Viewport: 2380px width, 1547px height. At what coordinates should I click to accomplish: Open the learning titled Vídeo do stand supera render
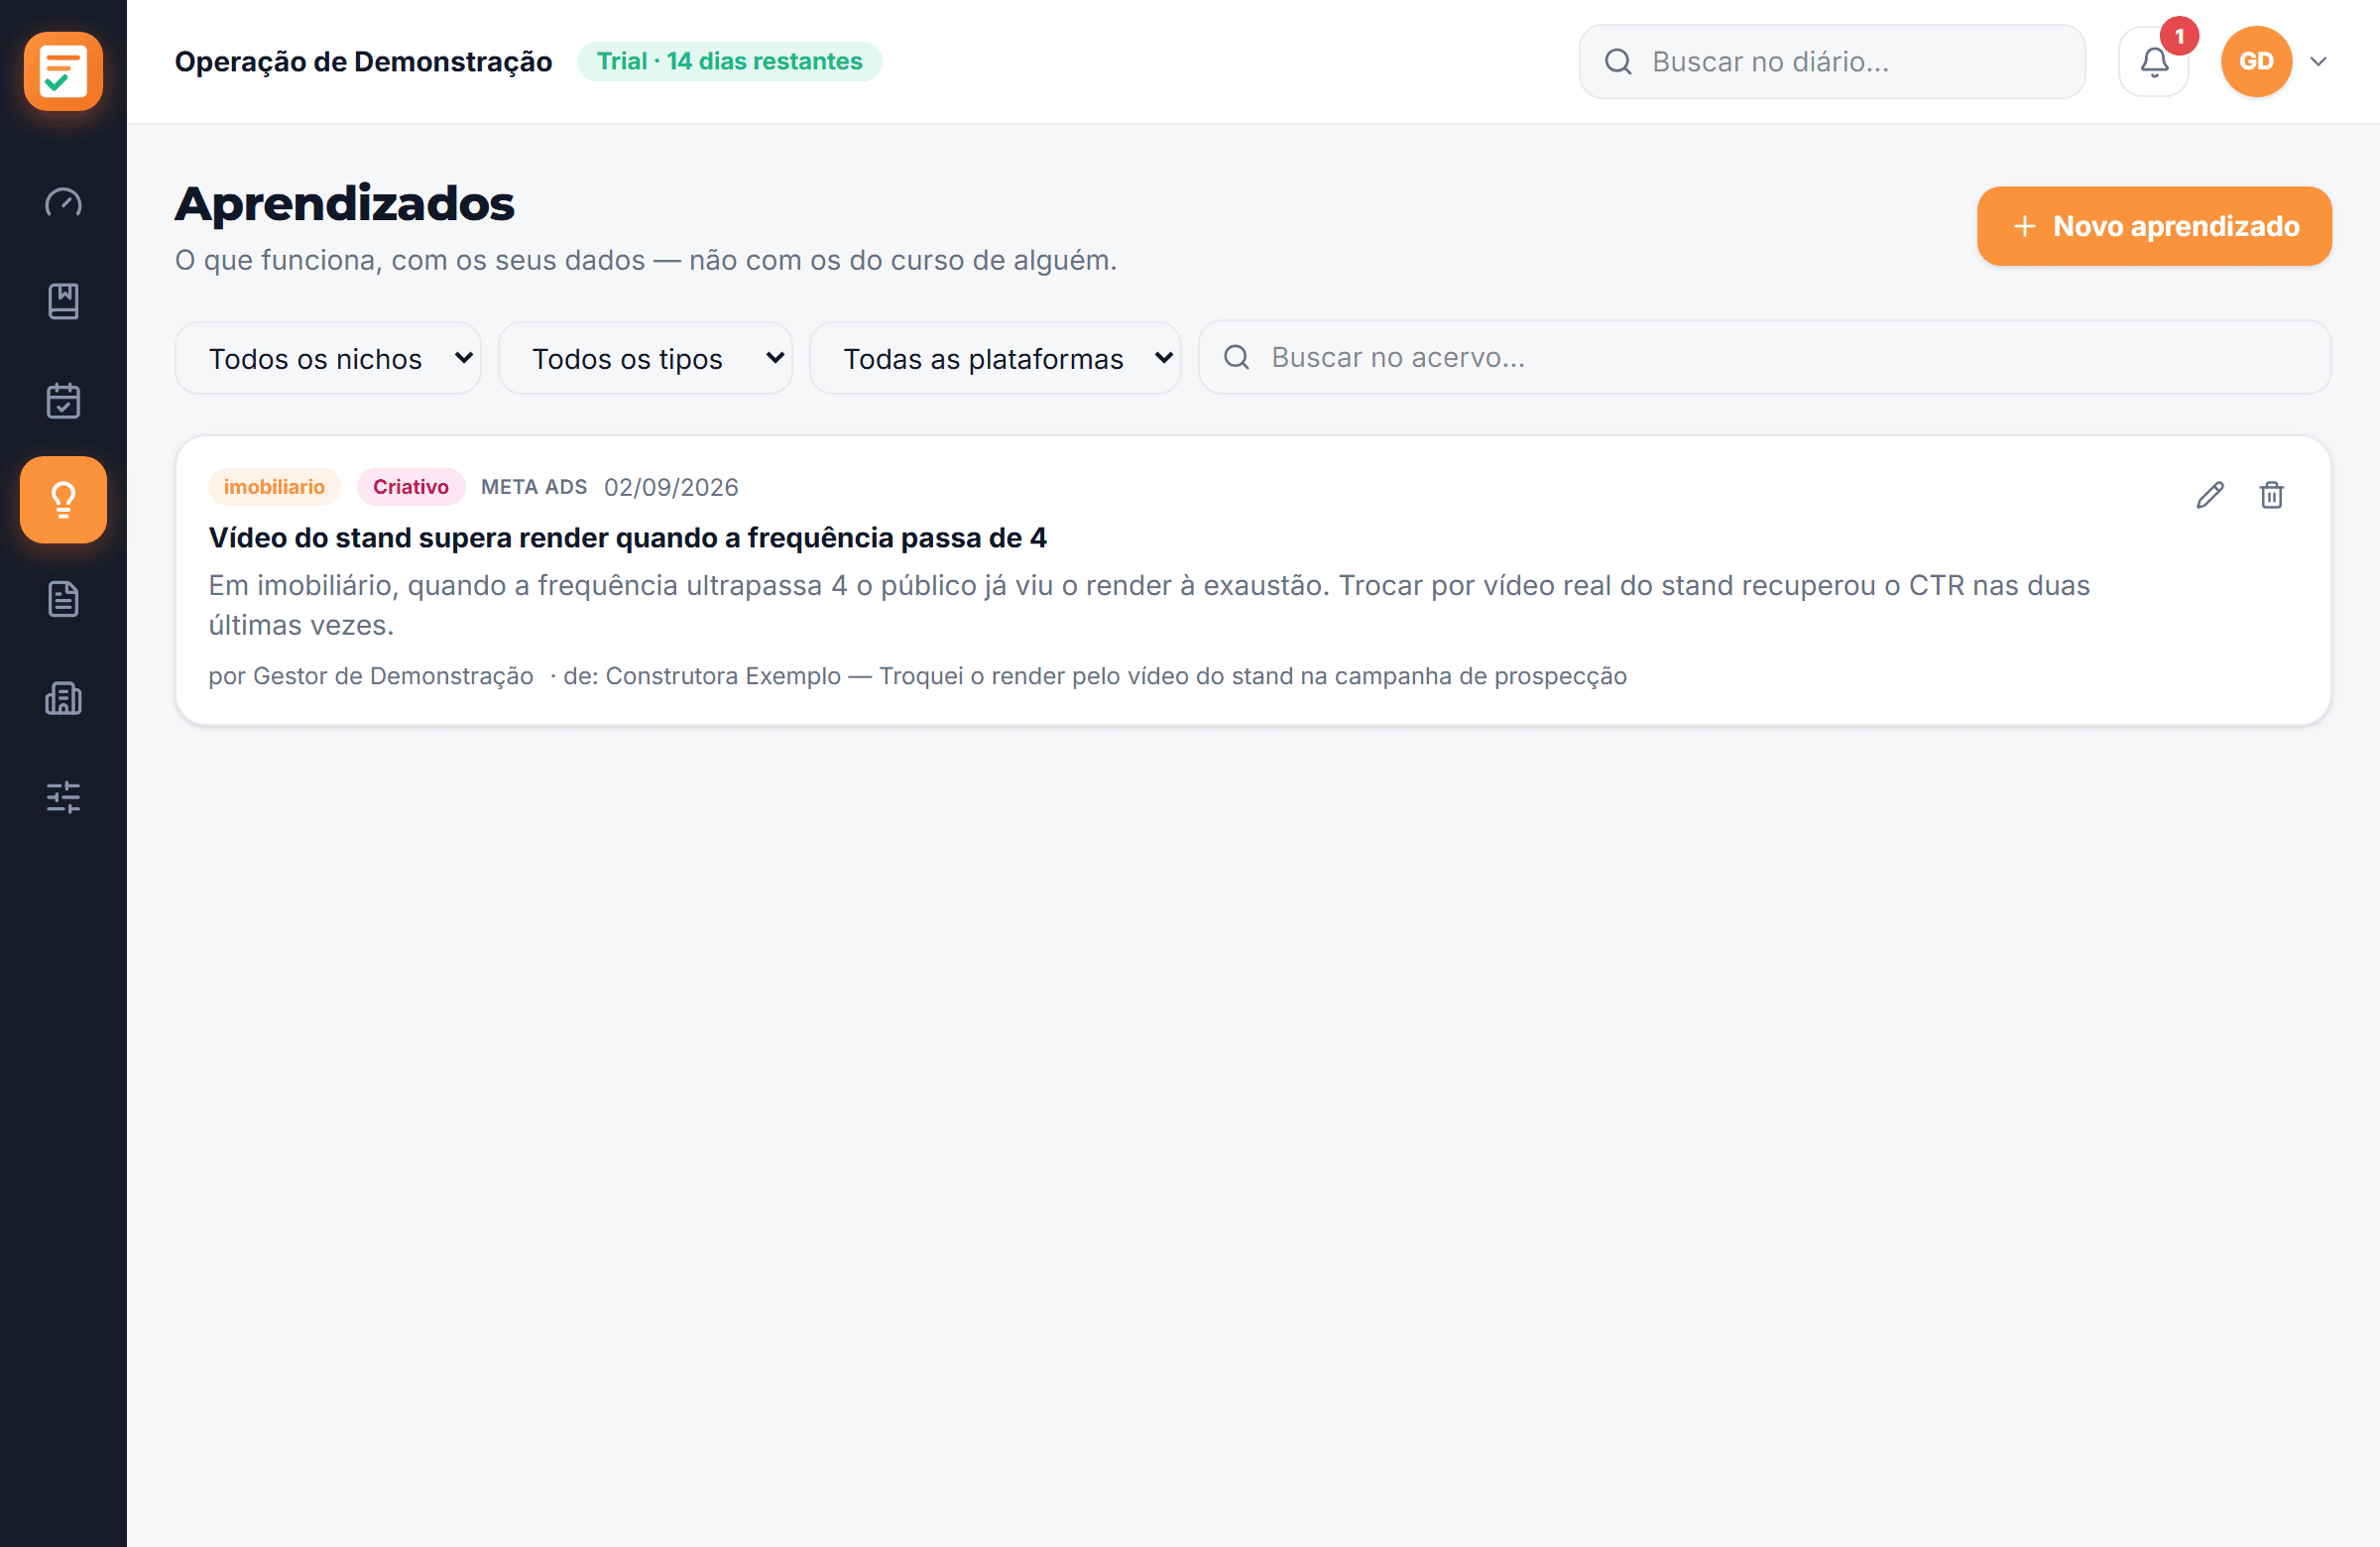coord(627,537)
